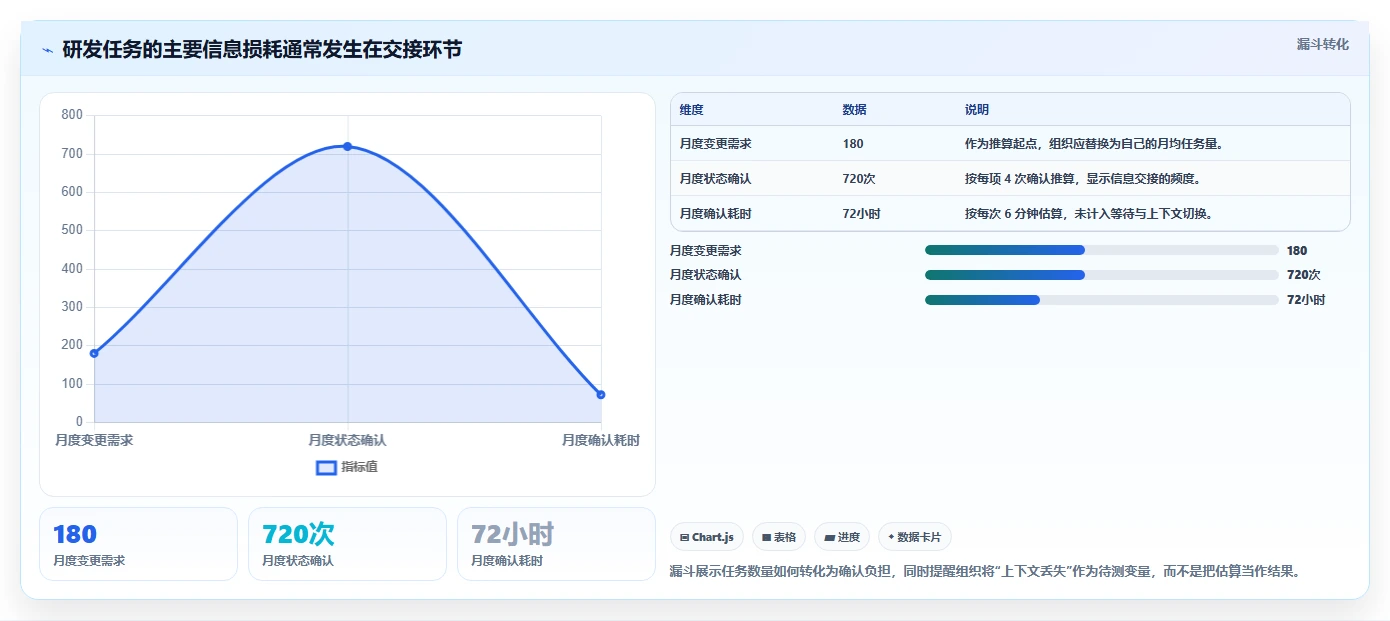The width and height of the screenshot is (1390, 621).
Task: Open the 720次 月度状态确认 data card
Action: (x=347, y=544)
